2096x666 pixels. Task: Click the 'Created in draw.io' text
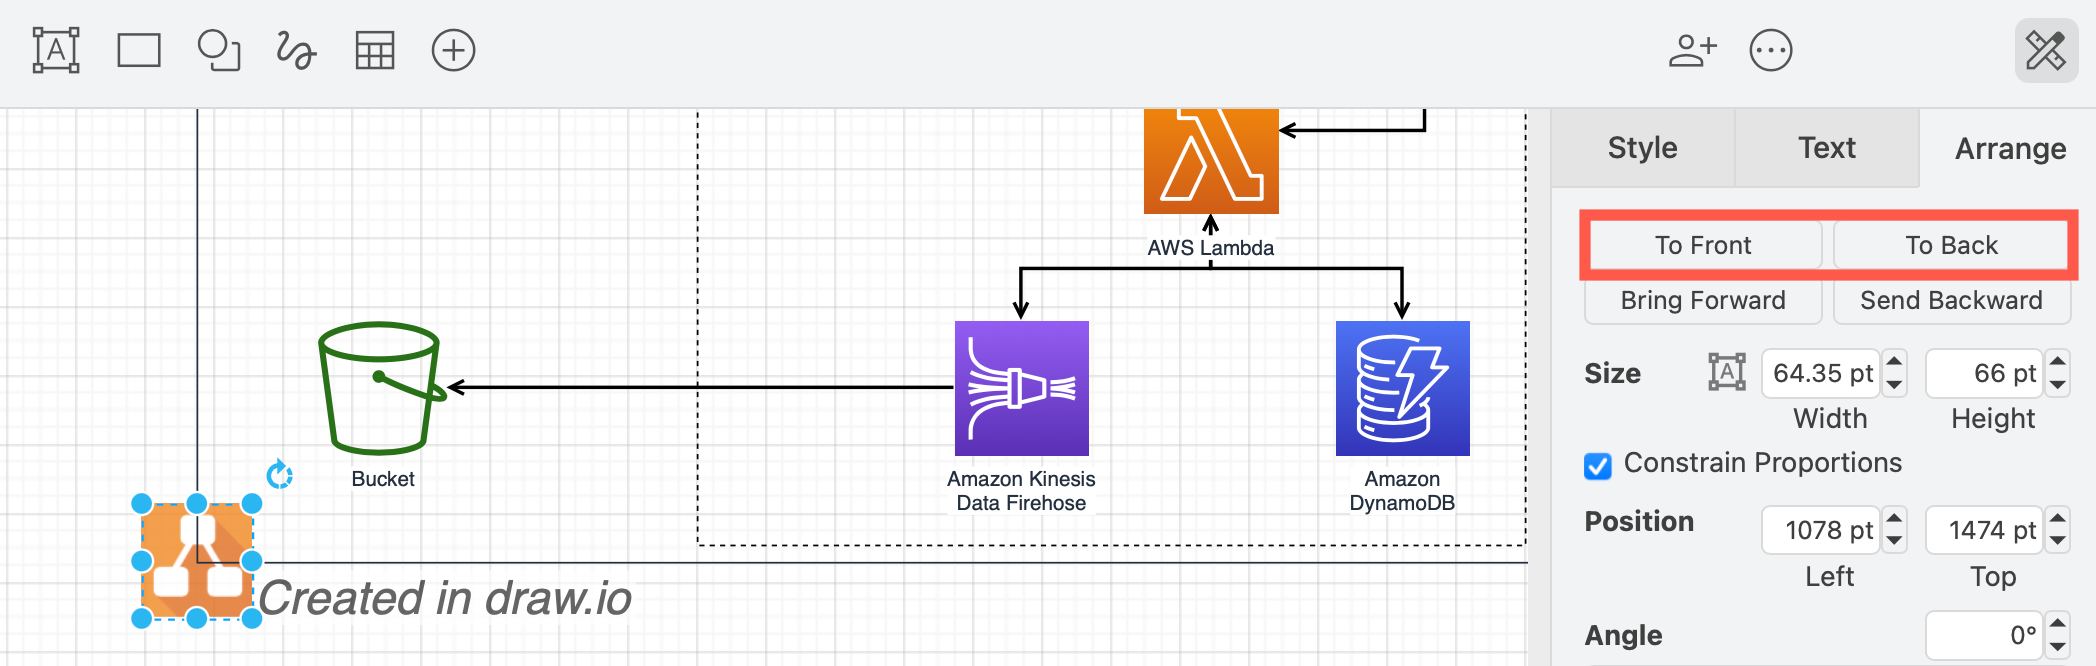pyautogui.click(x=445, y=599)
